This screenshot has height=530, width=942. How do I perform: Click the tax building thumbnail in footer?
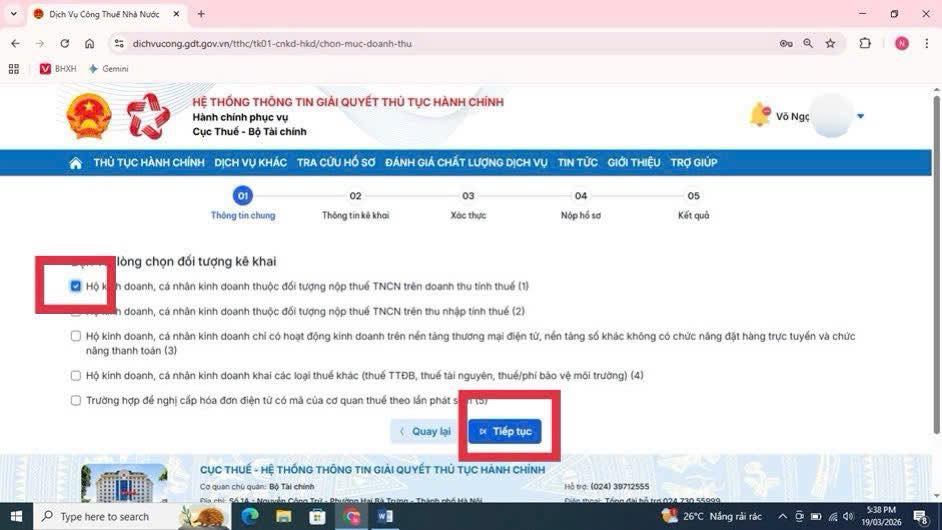124,483
